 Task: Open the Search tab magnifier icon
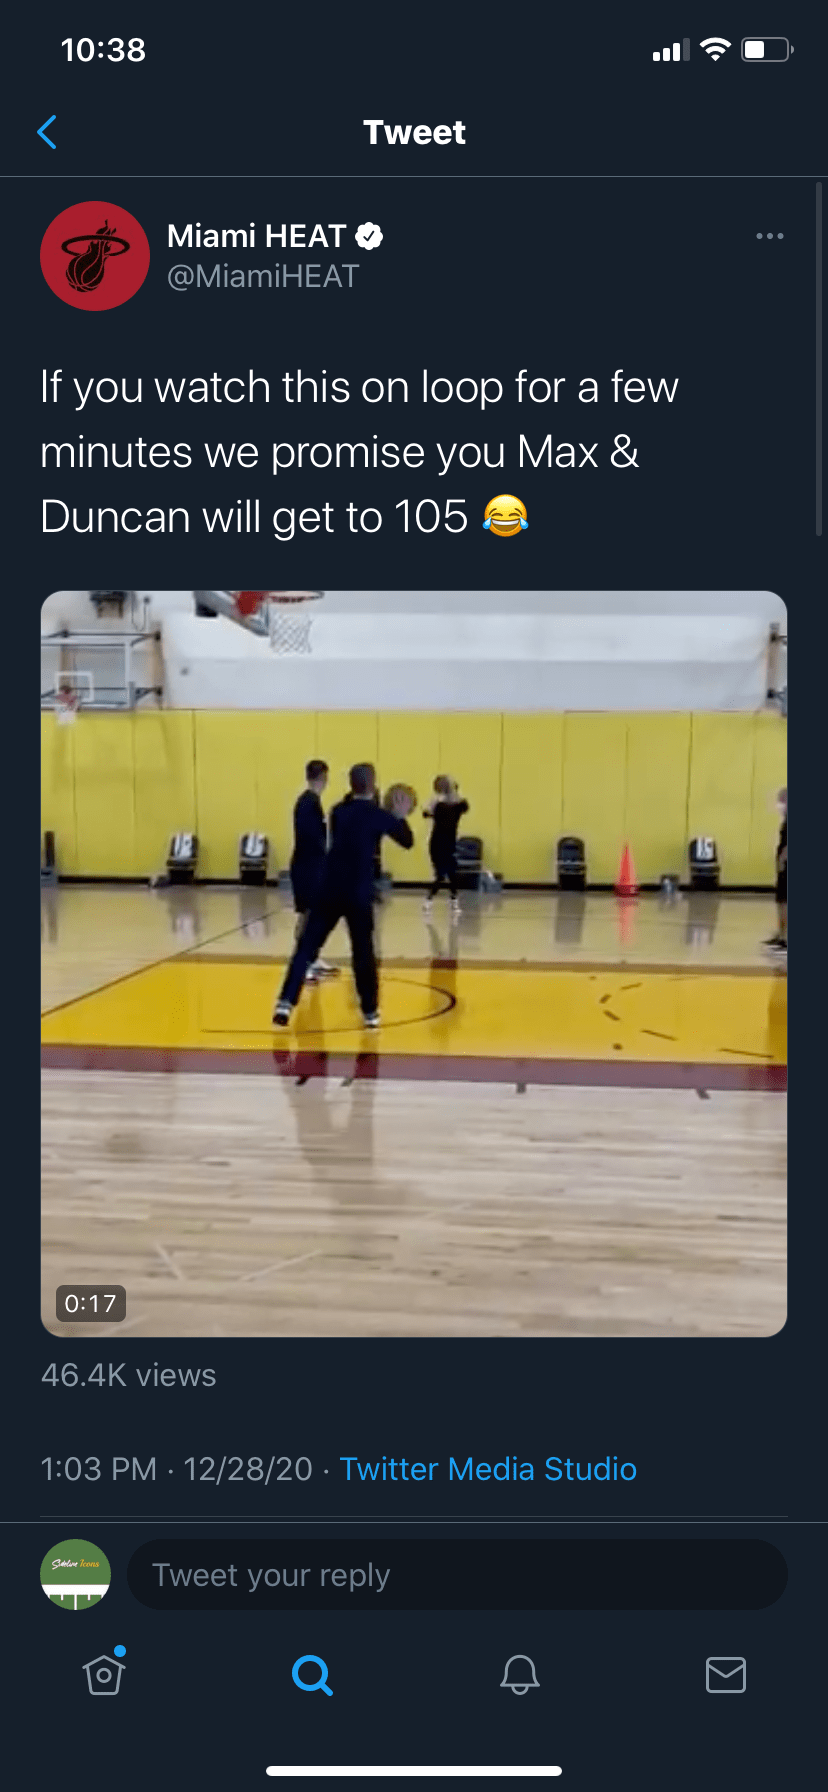coord(312,1674)
